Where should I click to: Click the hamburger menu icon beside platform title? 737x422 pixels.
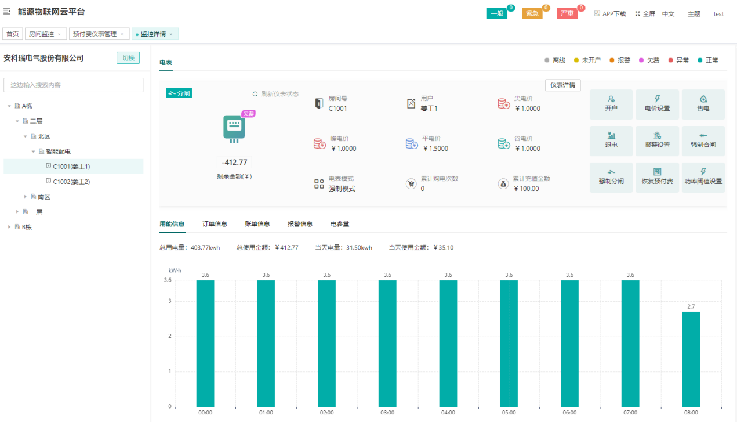tap(9, 11)
